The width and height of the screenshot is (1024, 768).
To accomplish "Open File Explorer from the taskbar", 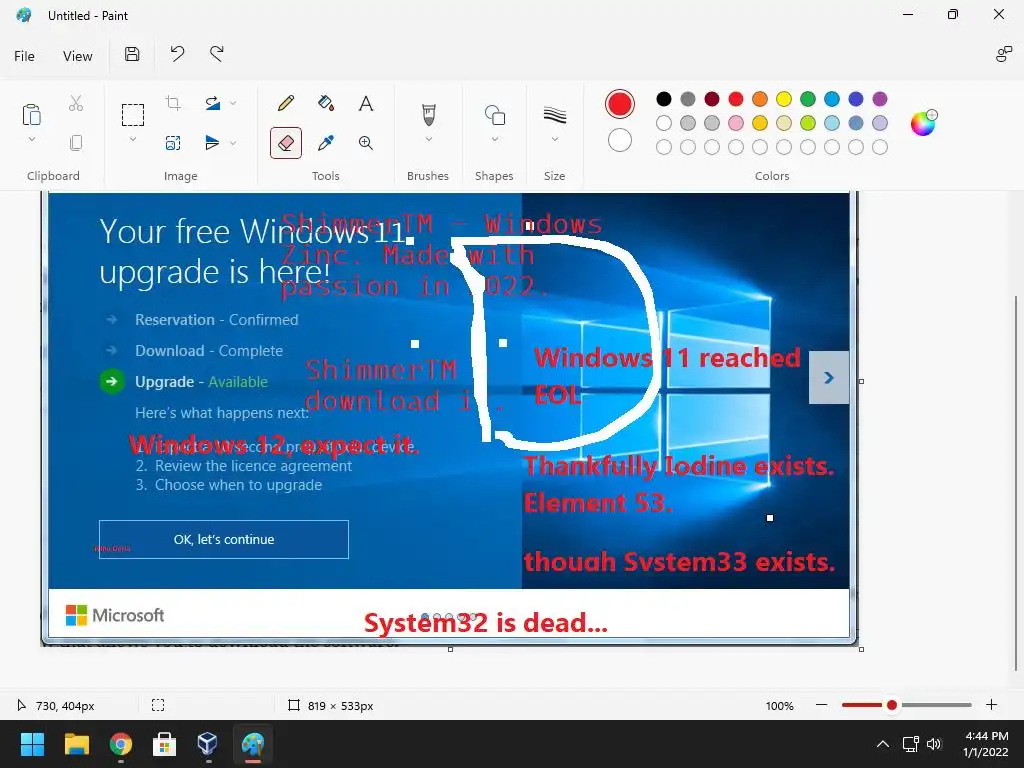I will tap(76, 744).
